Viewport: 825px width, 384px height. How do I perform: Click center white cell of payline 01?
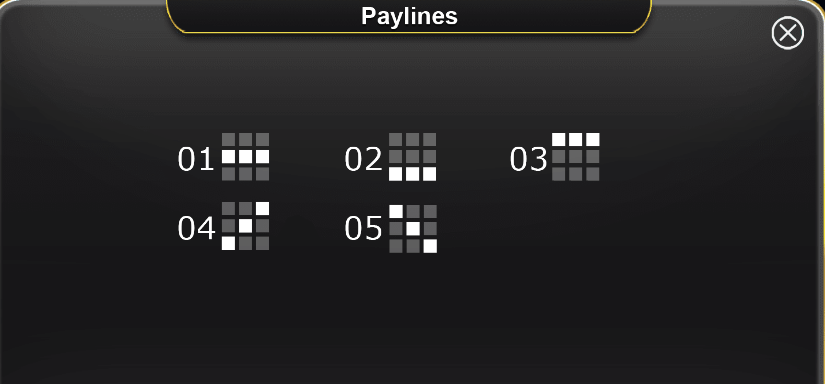(245, 157)
